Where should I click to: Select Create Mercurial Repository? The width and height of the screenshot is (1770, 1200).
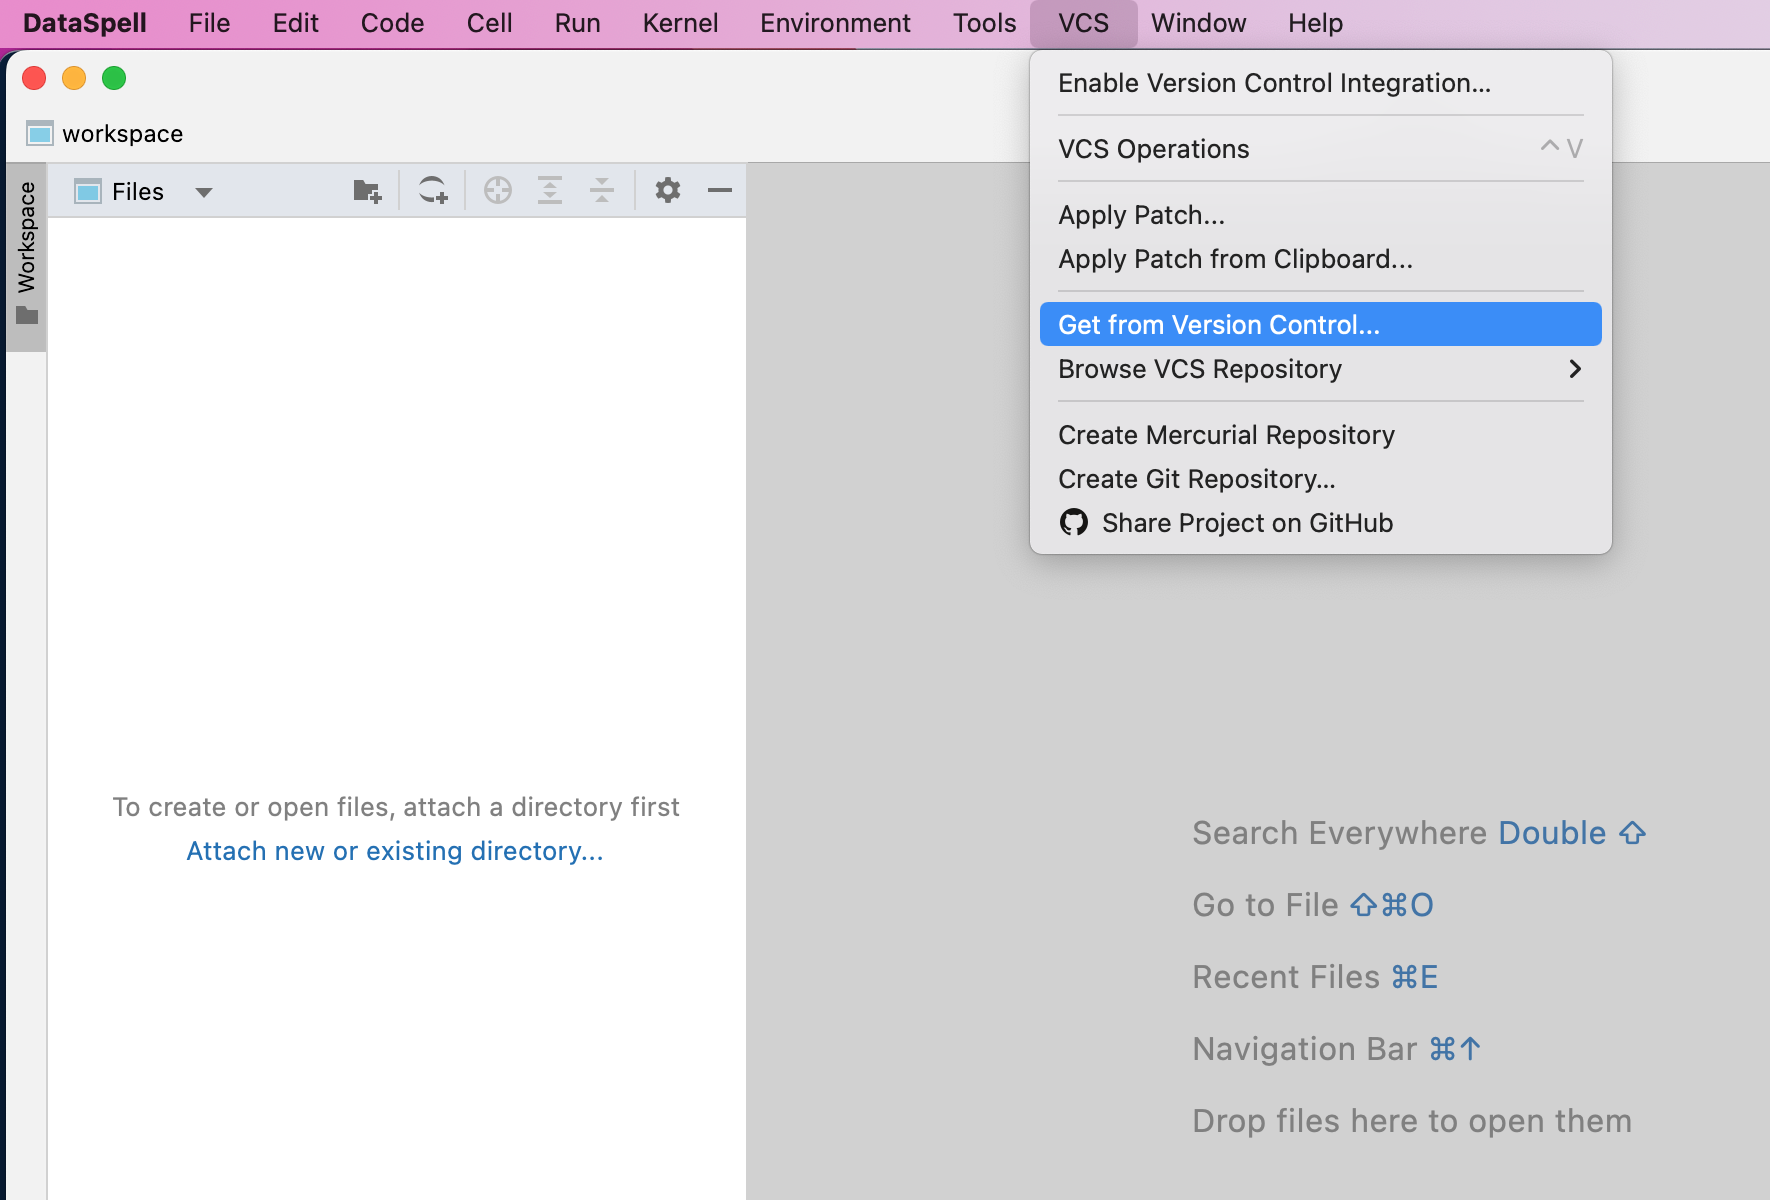[1320, 434]
